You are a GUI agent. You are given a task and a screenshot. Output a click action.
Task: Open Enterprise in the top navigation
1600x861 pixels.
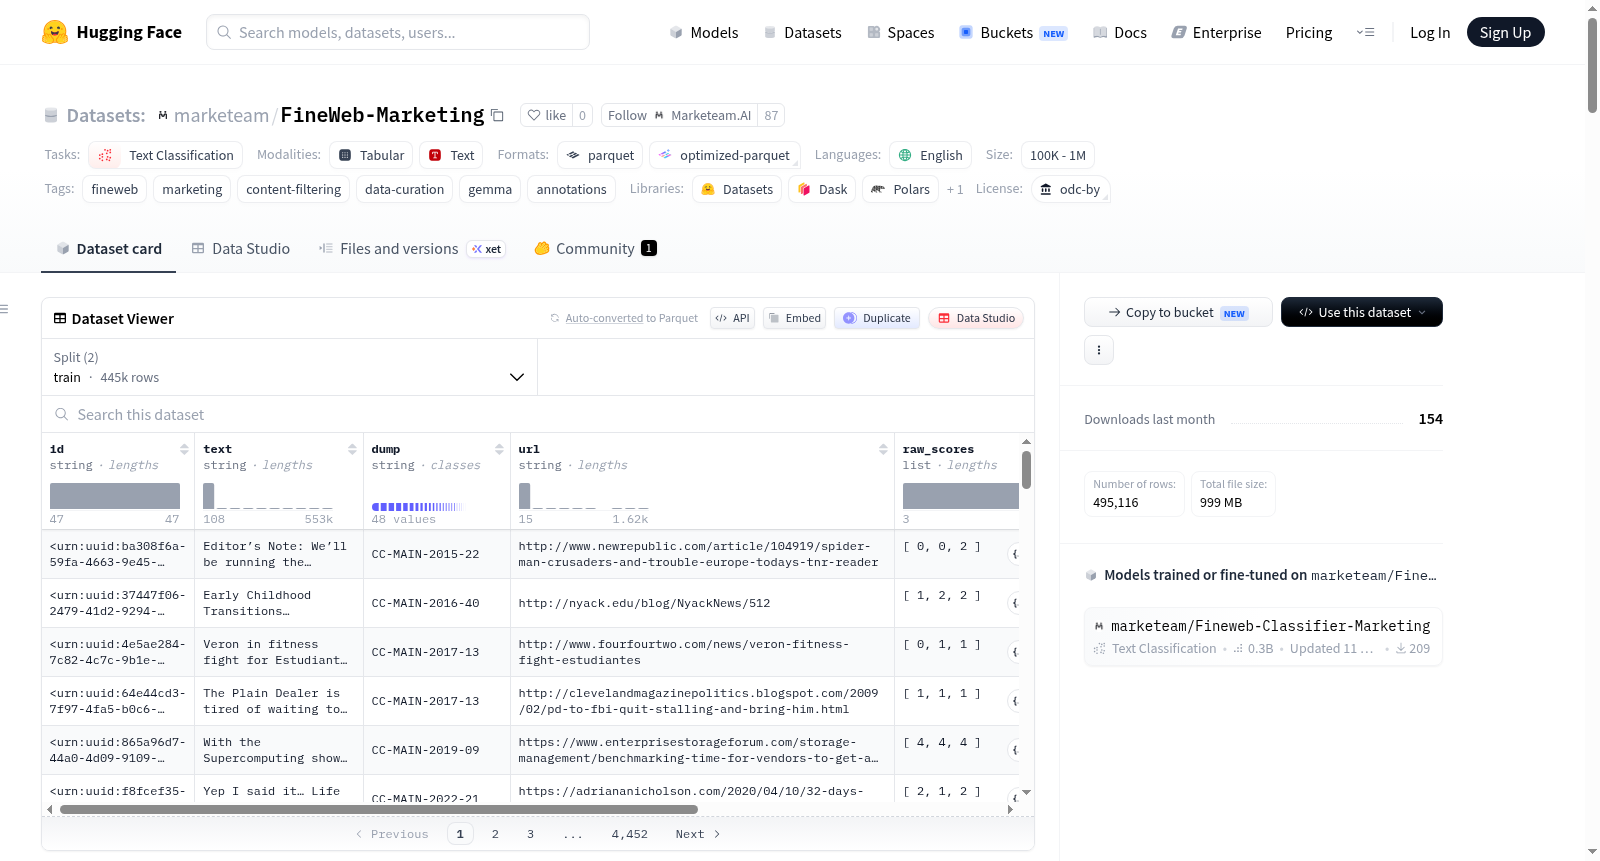pyautogui.click(x=1216, y=32)
